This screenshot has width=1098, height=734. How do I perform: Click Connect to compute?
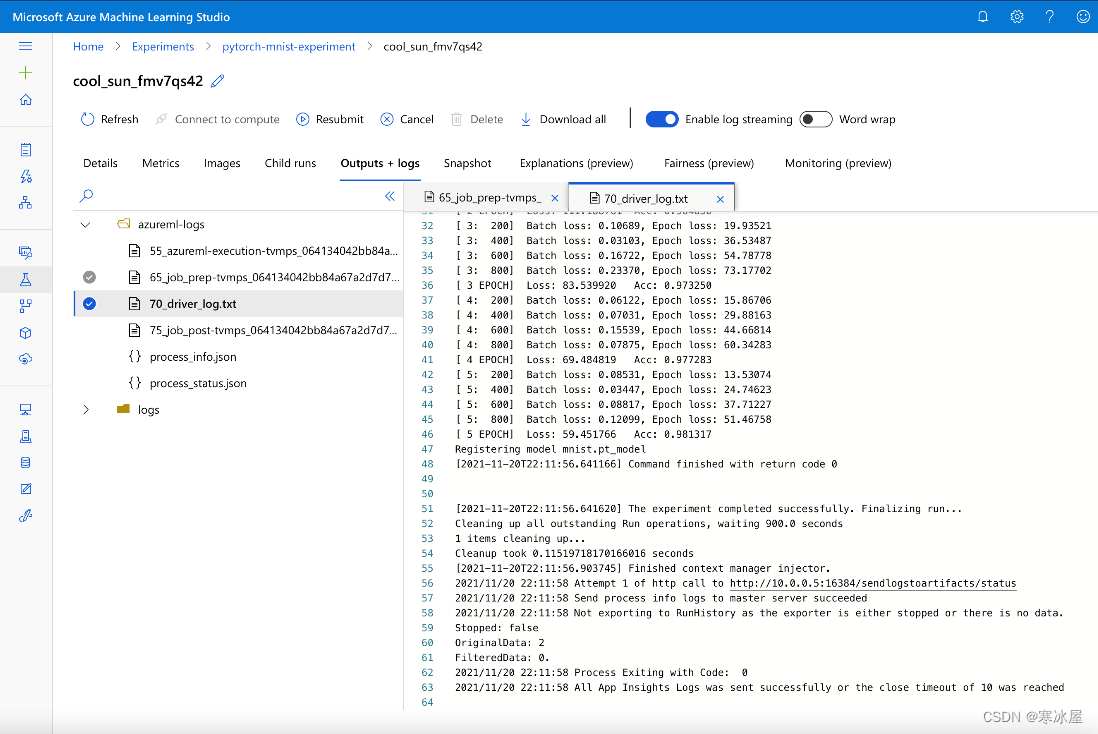click(217, 119)
